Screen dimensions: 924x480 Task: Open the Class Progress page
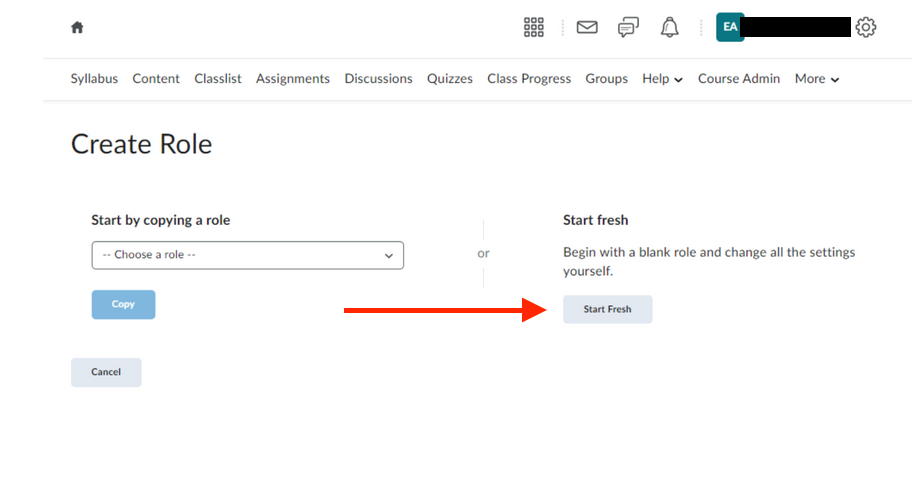point(529,79)
